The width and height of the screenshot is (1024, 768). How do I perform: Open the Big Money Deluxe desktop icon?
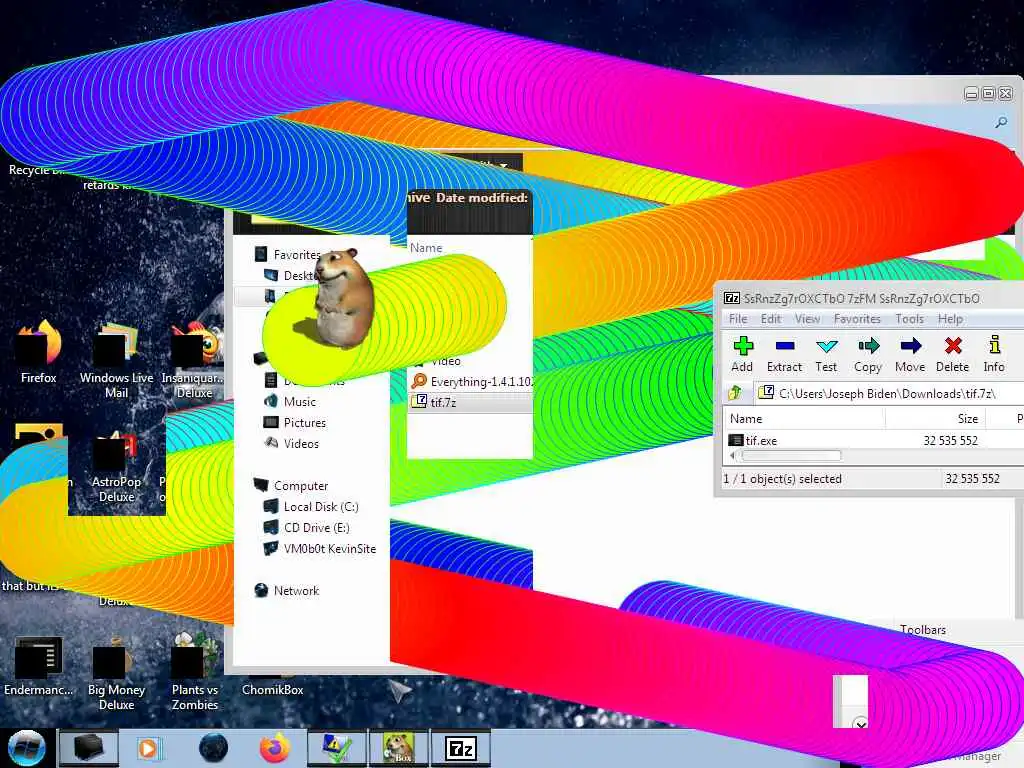click(x=116, y=675)
